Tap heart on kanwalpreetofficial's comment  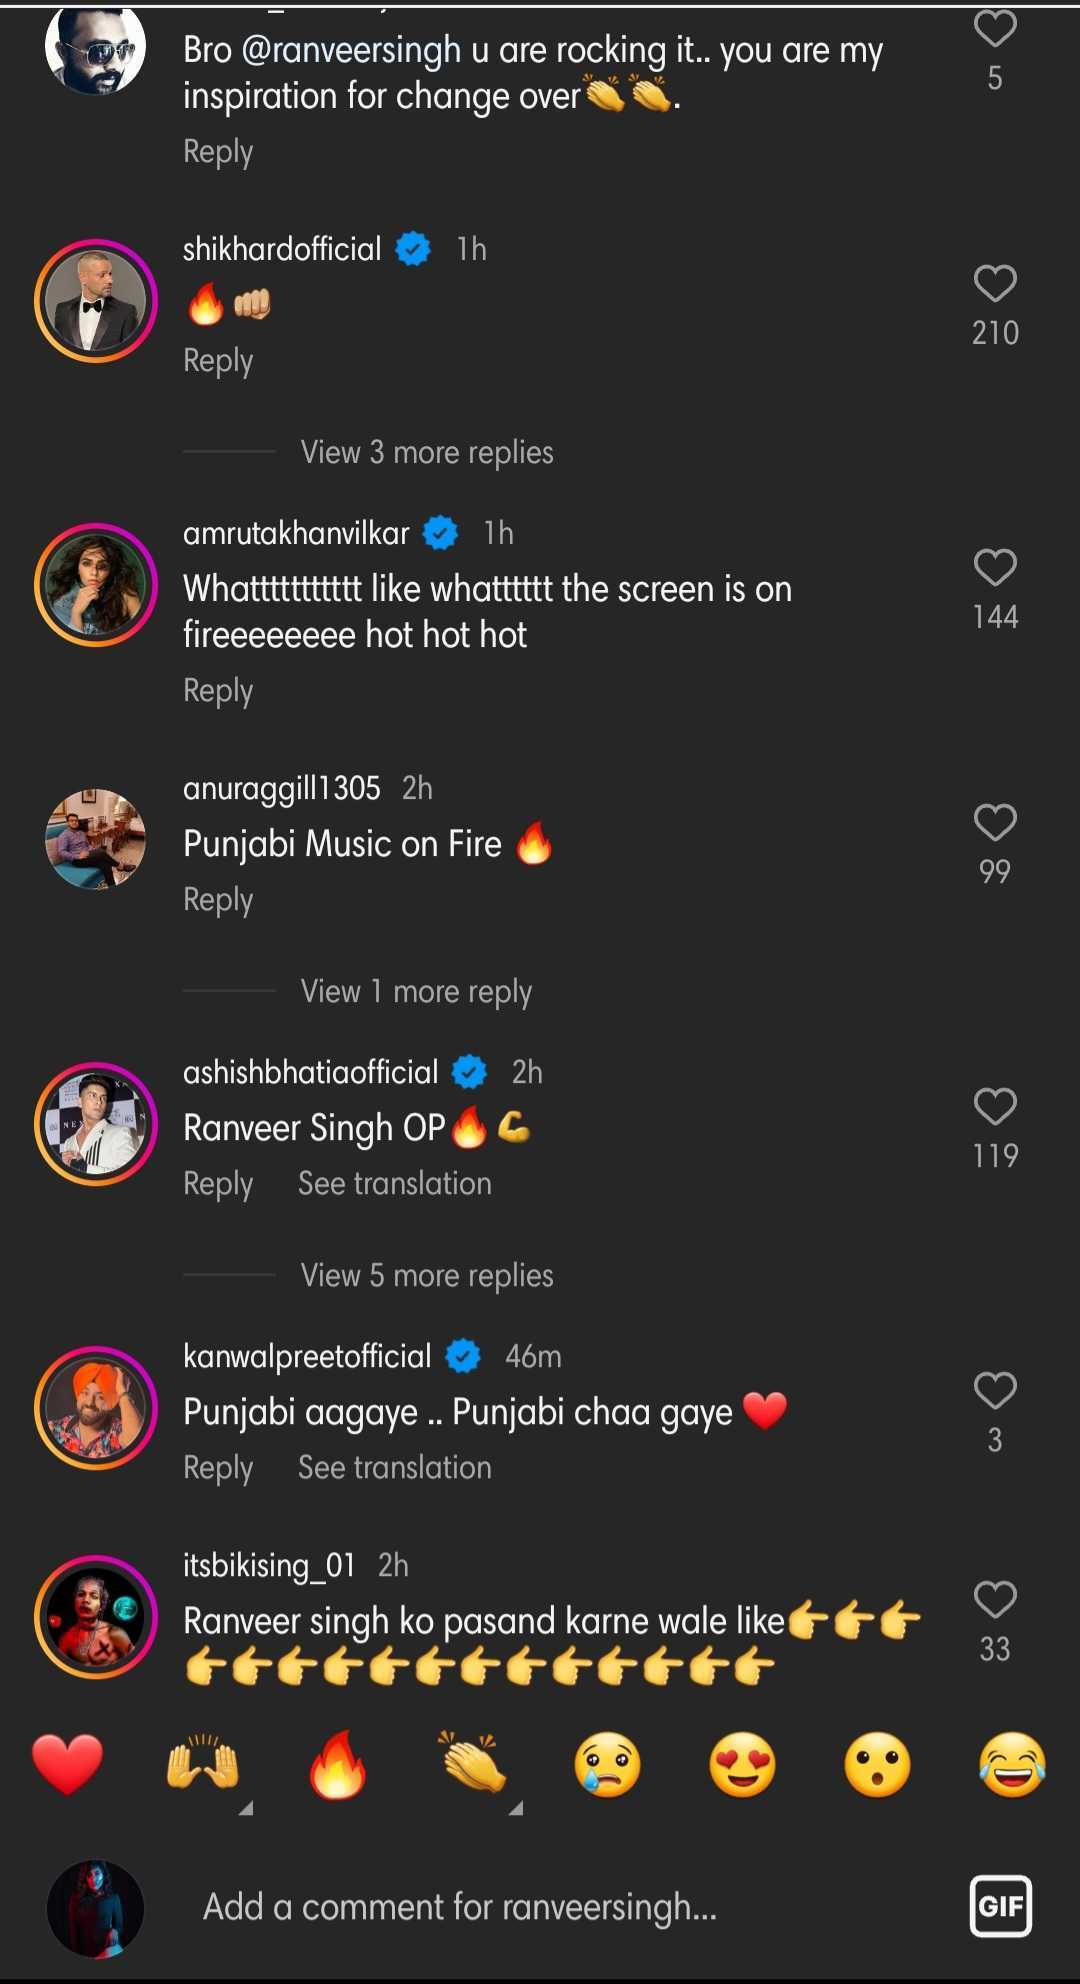[995, 1391]
